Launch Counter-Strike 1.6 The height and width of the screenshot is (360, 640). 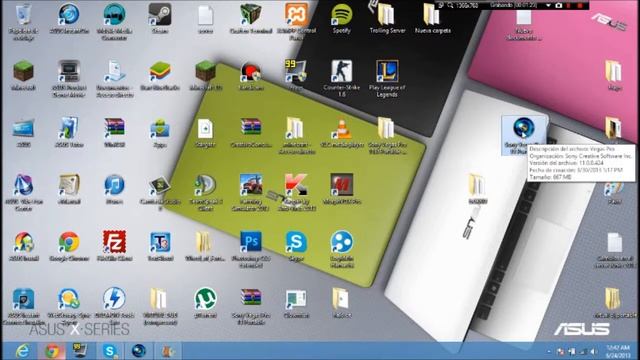tap(342, 72)
